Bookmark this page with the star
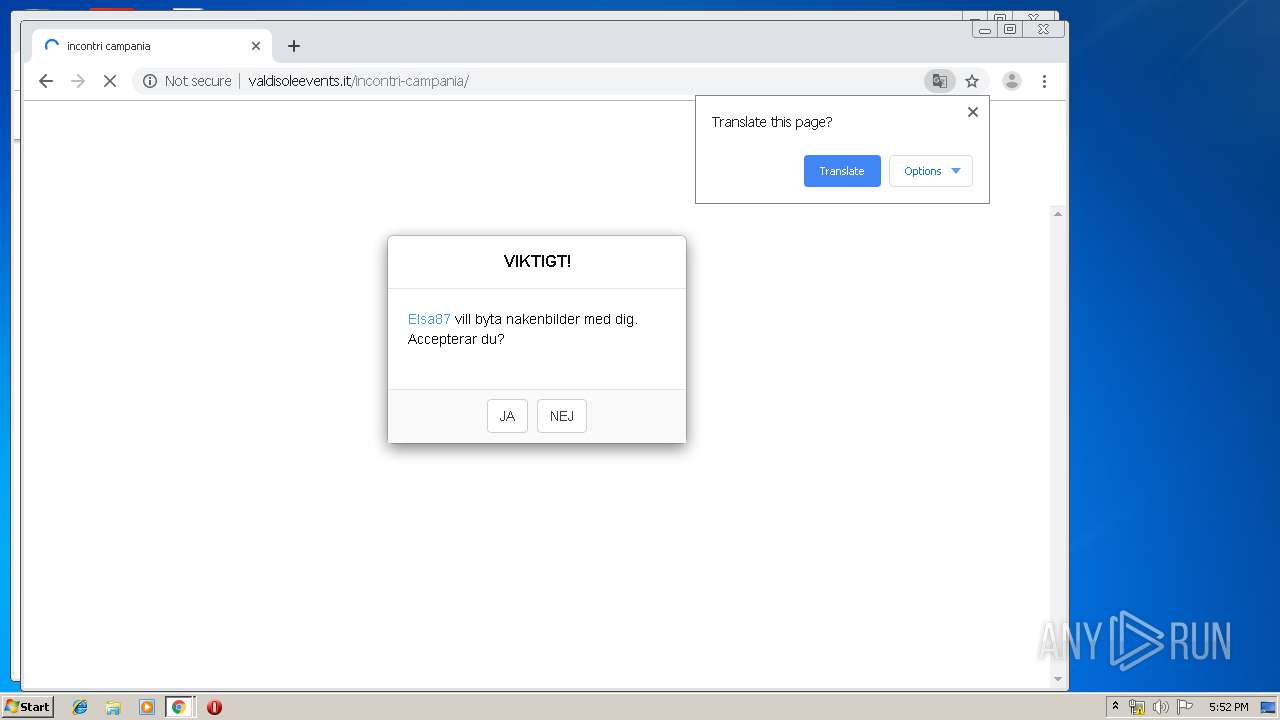The width and height of the screenshot is (1280, 720). click(x=972, y=81)
